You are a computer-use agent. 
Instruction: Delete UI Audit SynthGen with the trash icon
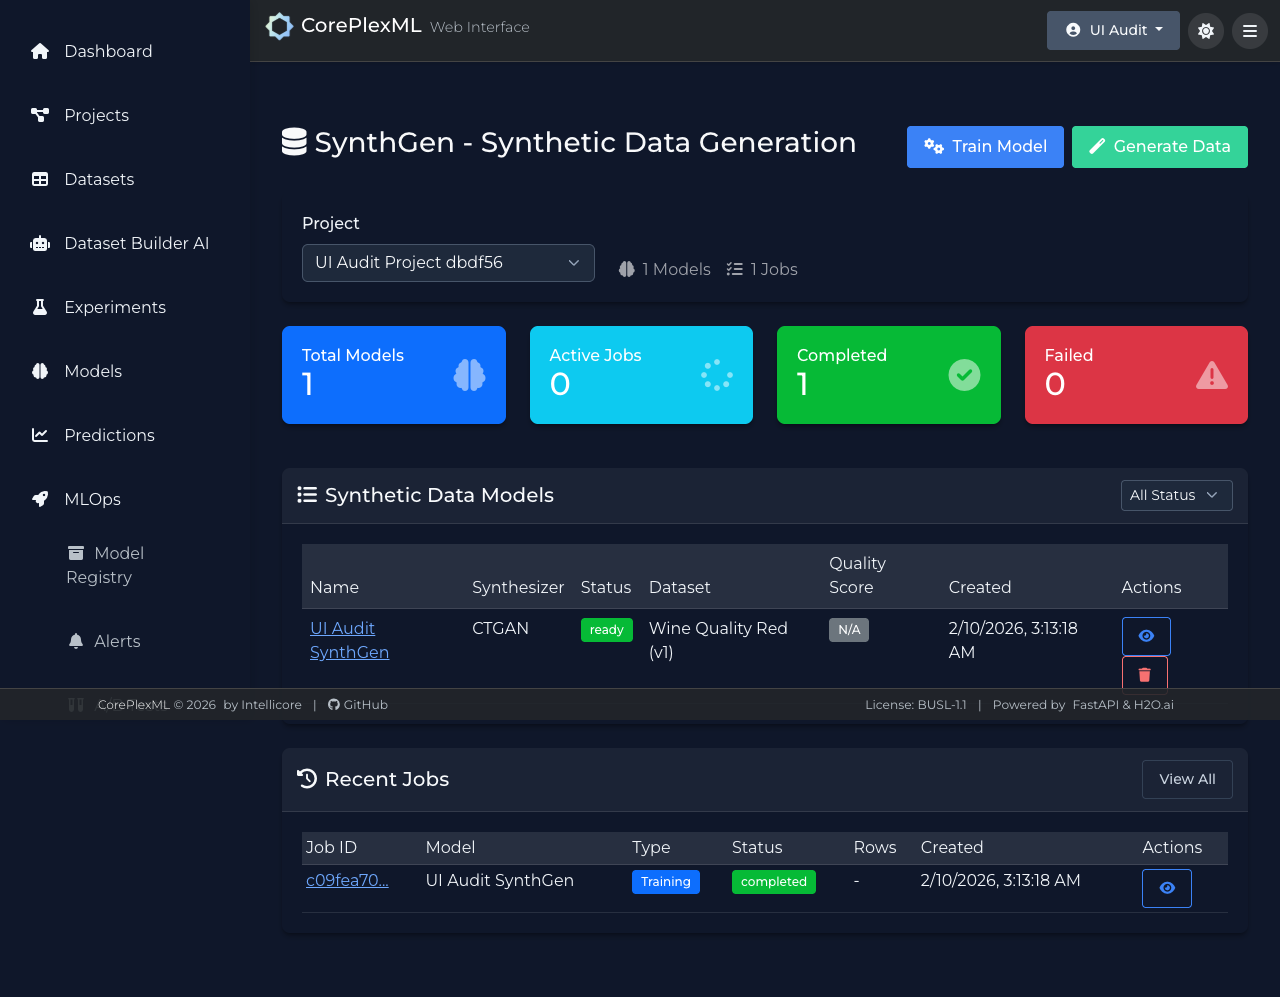pyautogui.click(x=1145, y=673)
